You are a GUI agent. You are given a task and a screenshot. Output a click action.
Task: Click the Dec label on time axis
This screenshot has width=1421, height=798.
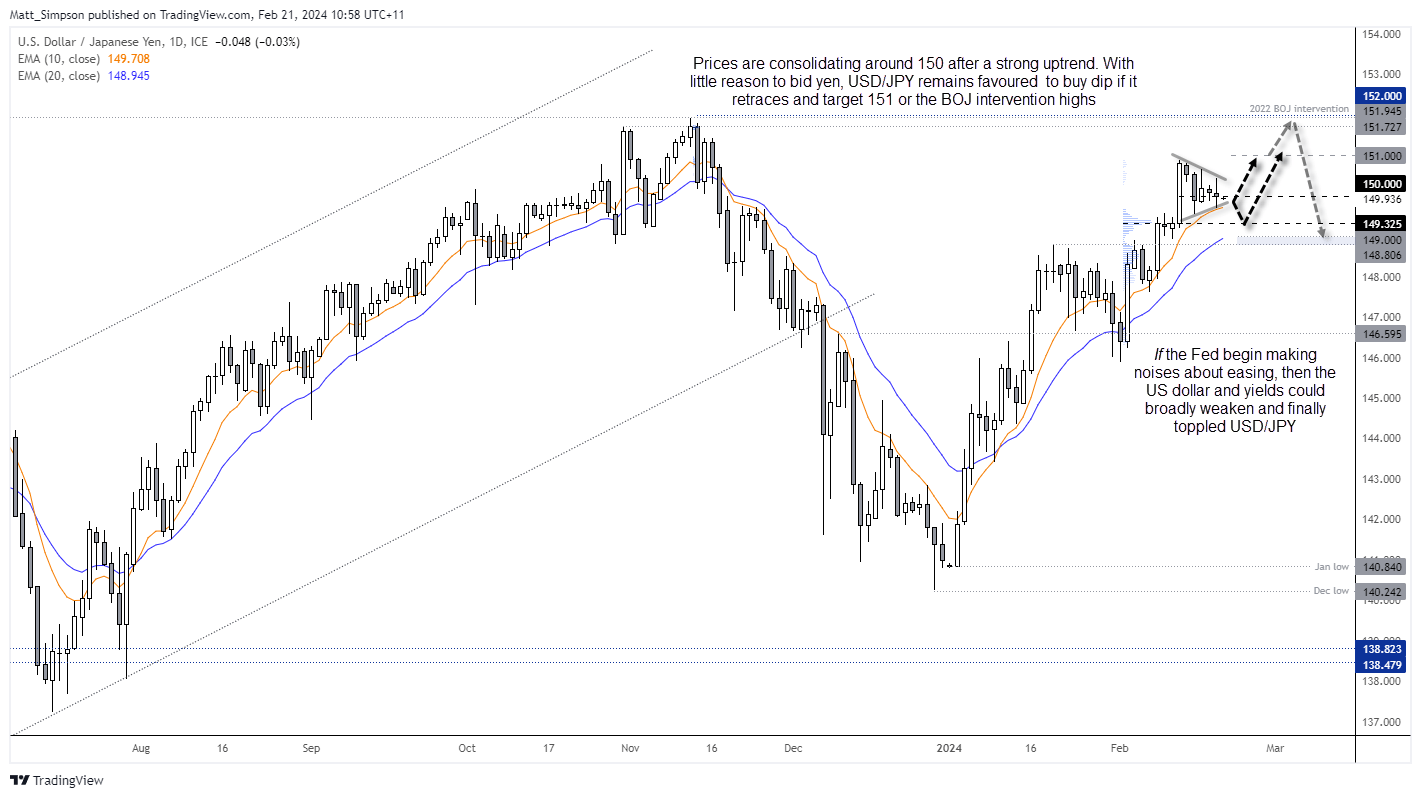coord(793,747)
